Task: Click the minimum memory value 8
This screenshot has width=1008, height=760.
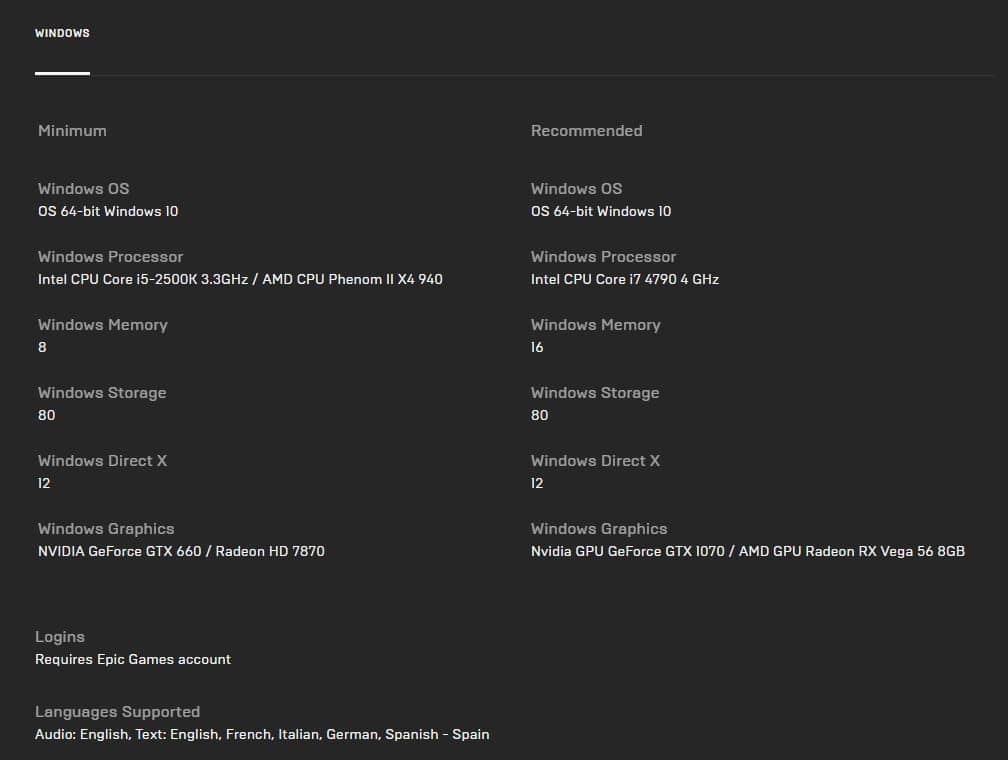Action: [x=42, y=347]
